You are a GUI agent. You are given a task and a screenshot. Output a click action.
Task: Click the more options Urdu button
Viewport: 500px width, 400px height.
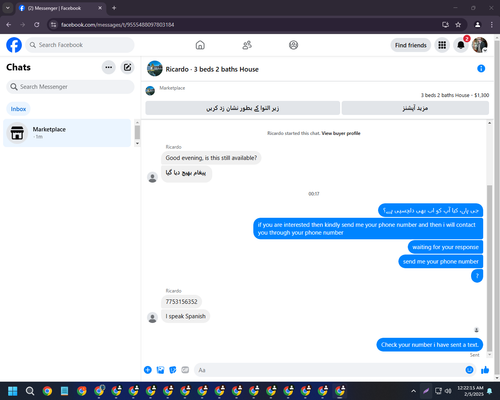tap(415, 108)
